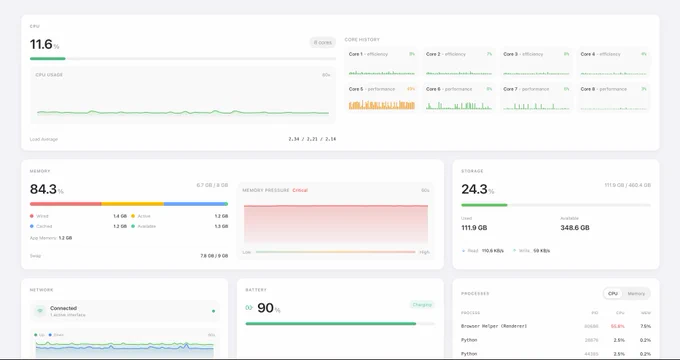The width and height of the screenshot is (680, 360).
Task: Click the Memory usage segmented bar
Action: click(x=129, y=204)
